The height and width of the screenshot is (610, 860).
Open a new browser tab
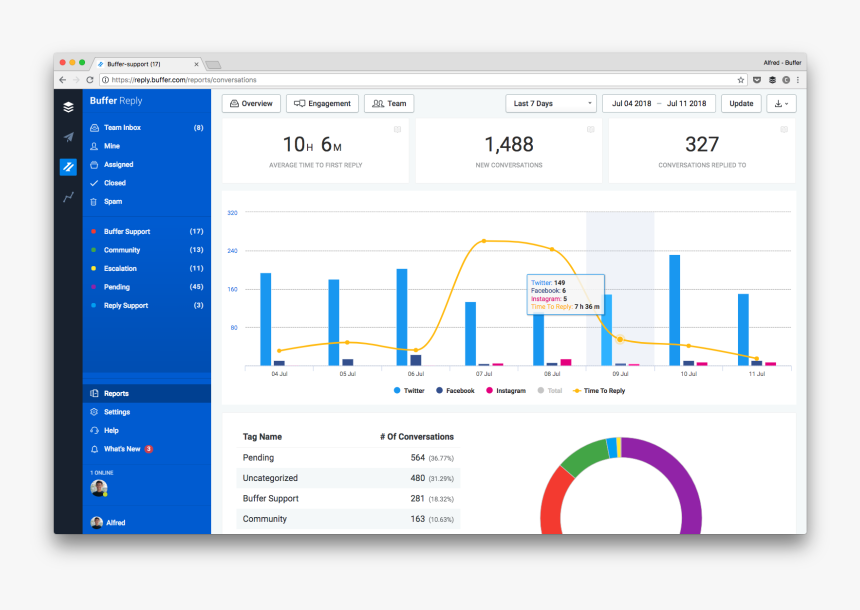pyautogui.click(x=213, y=65)
